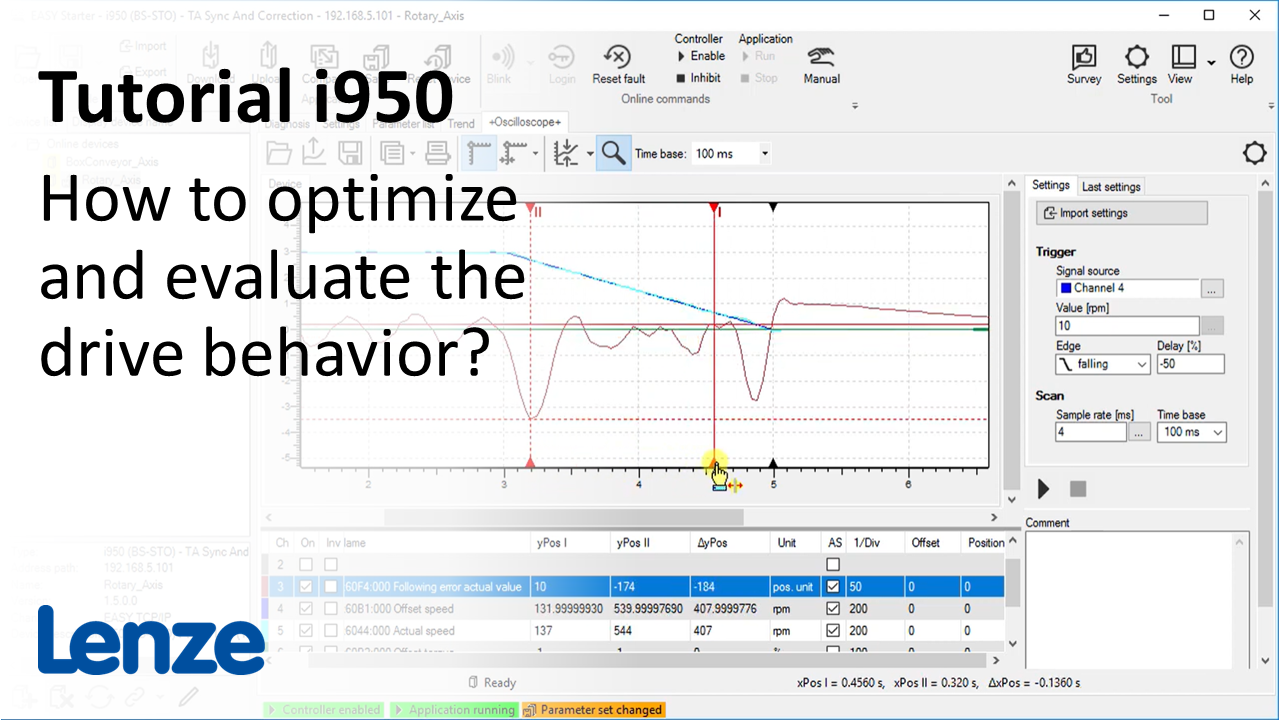Viewport: 1280px width, 720px height.
Task: Click the Import settings button
Action: pyautogui.click(x=1121, y=212)
